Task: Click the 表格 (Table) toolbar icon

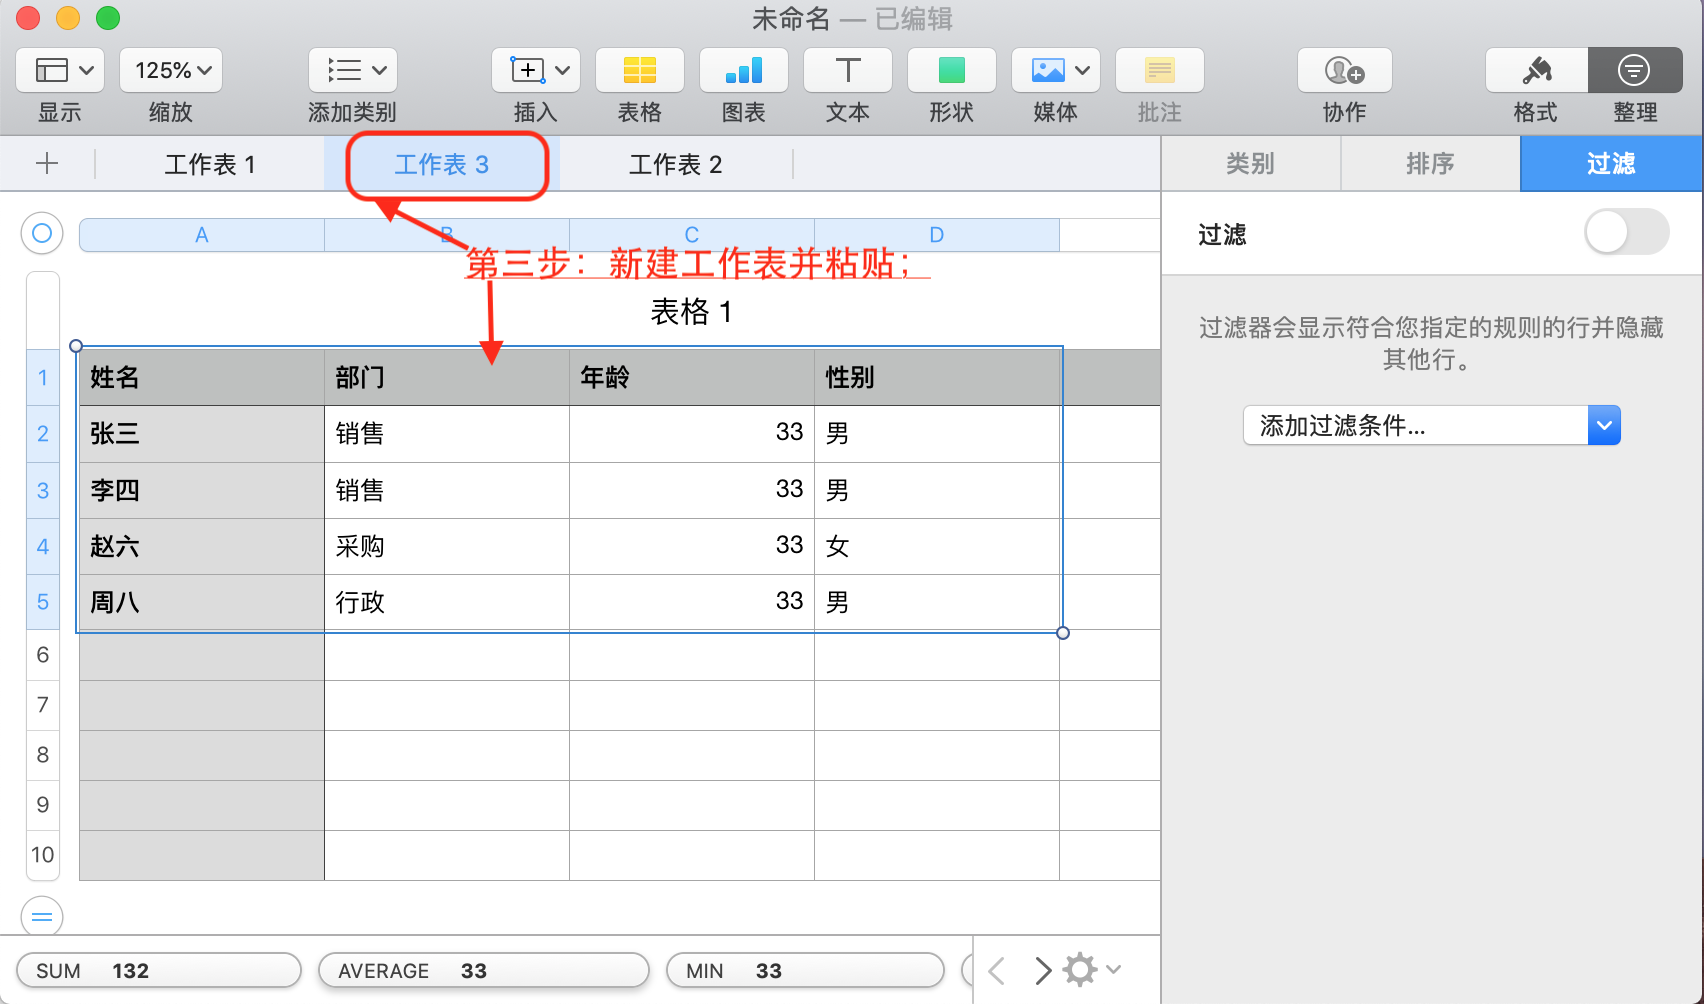Action: tap(639, 71)
